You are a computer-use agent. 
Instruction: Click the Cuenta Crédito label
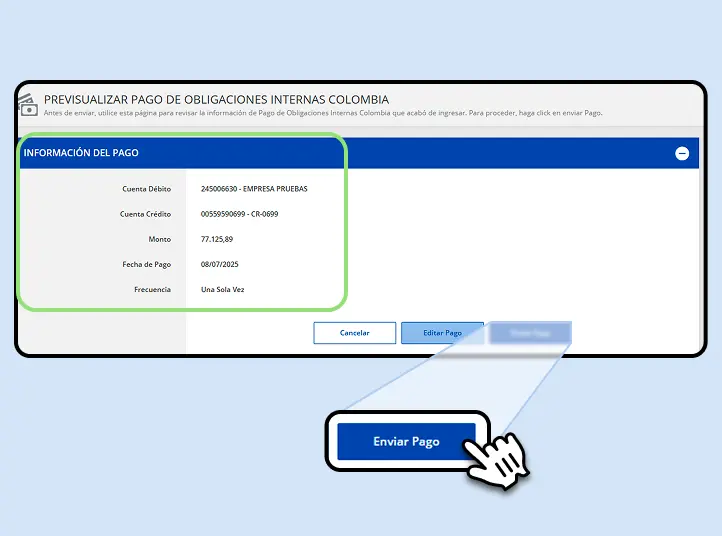(x=146, y=214)
